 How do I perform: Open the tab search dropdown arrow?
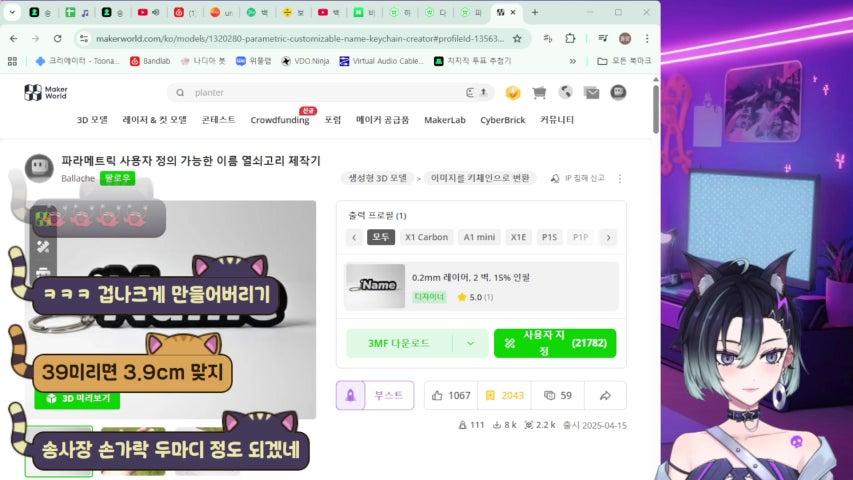(x=12, y=12)
